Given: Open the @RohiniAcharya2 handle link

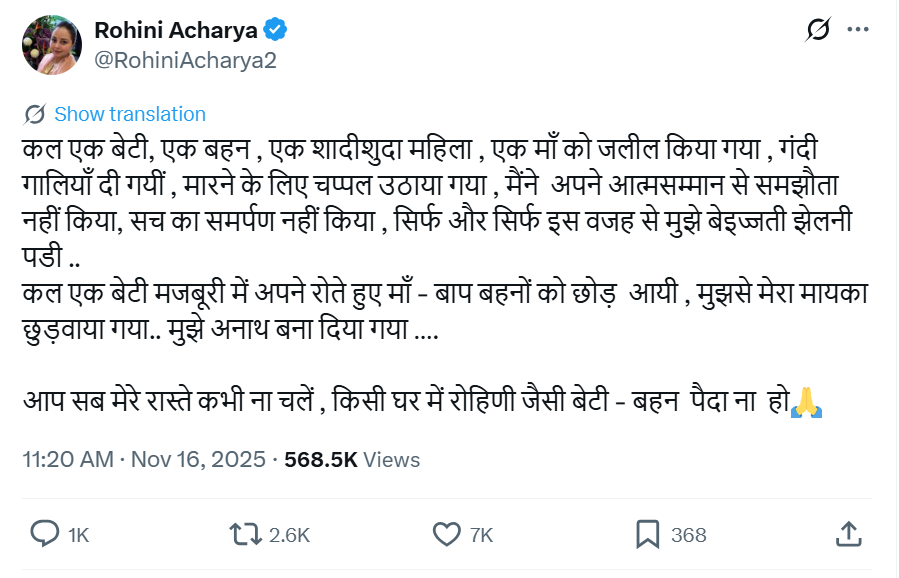Looking at the screenshot, I should 185,59.
